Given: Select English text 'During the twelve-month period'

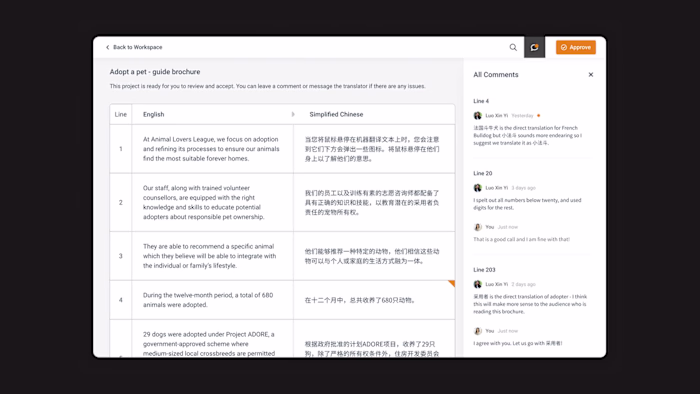Looking at the screenshot, I should [208, 300].
